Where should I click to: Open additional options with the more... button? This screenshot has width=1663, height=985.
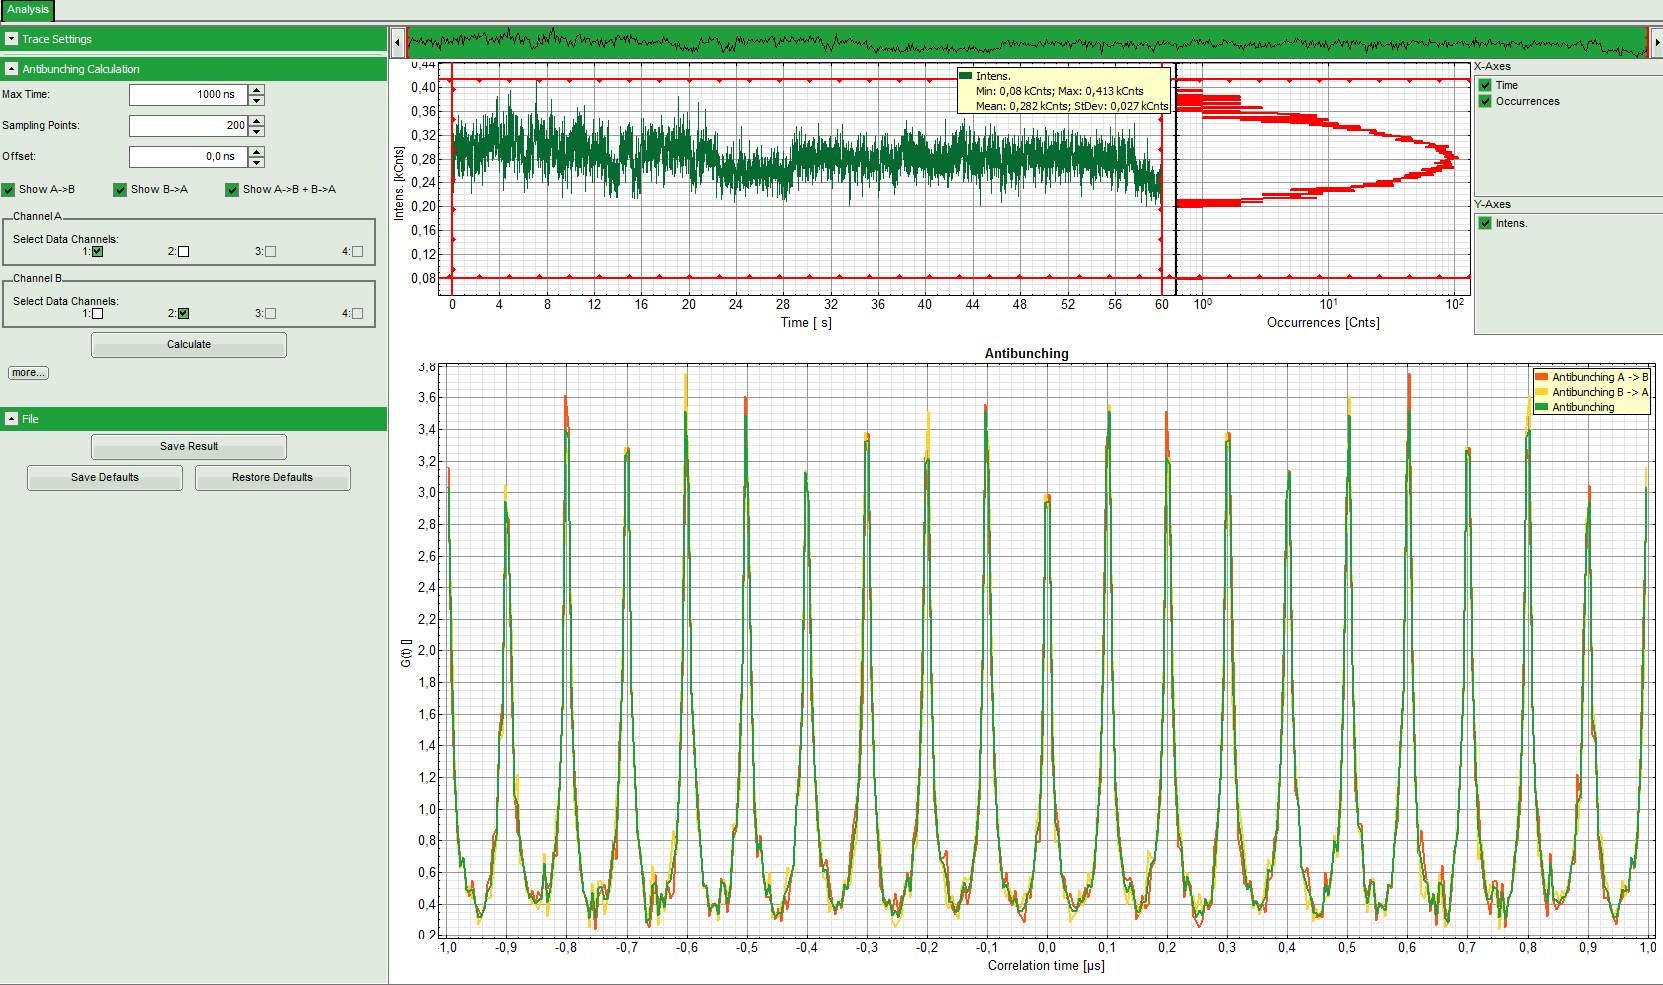click(x=28, y=373)
